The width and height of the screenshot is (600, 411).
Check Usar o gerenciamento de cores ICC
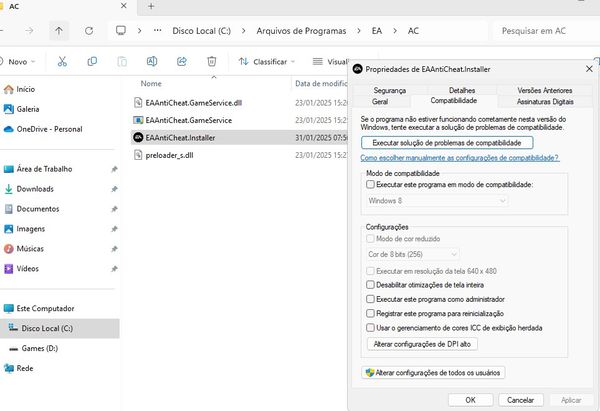(370, 328)
